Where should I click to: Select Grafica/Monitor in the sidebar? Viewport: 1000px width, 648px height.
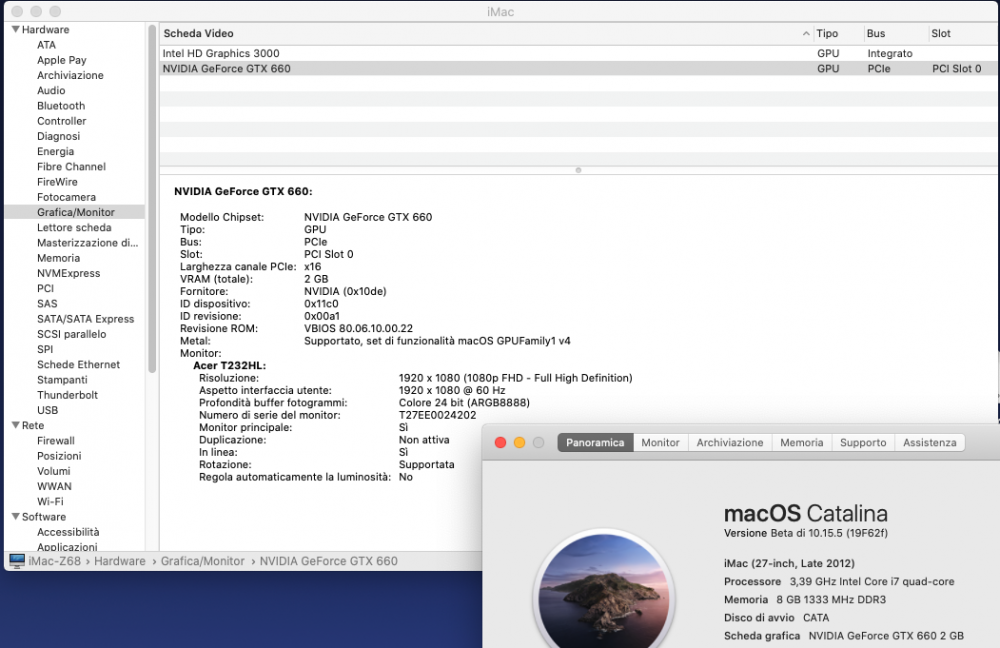pyautogui.click(x=75, y=212)
